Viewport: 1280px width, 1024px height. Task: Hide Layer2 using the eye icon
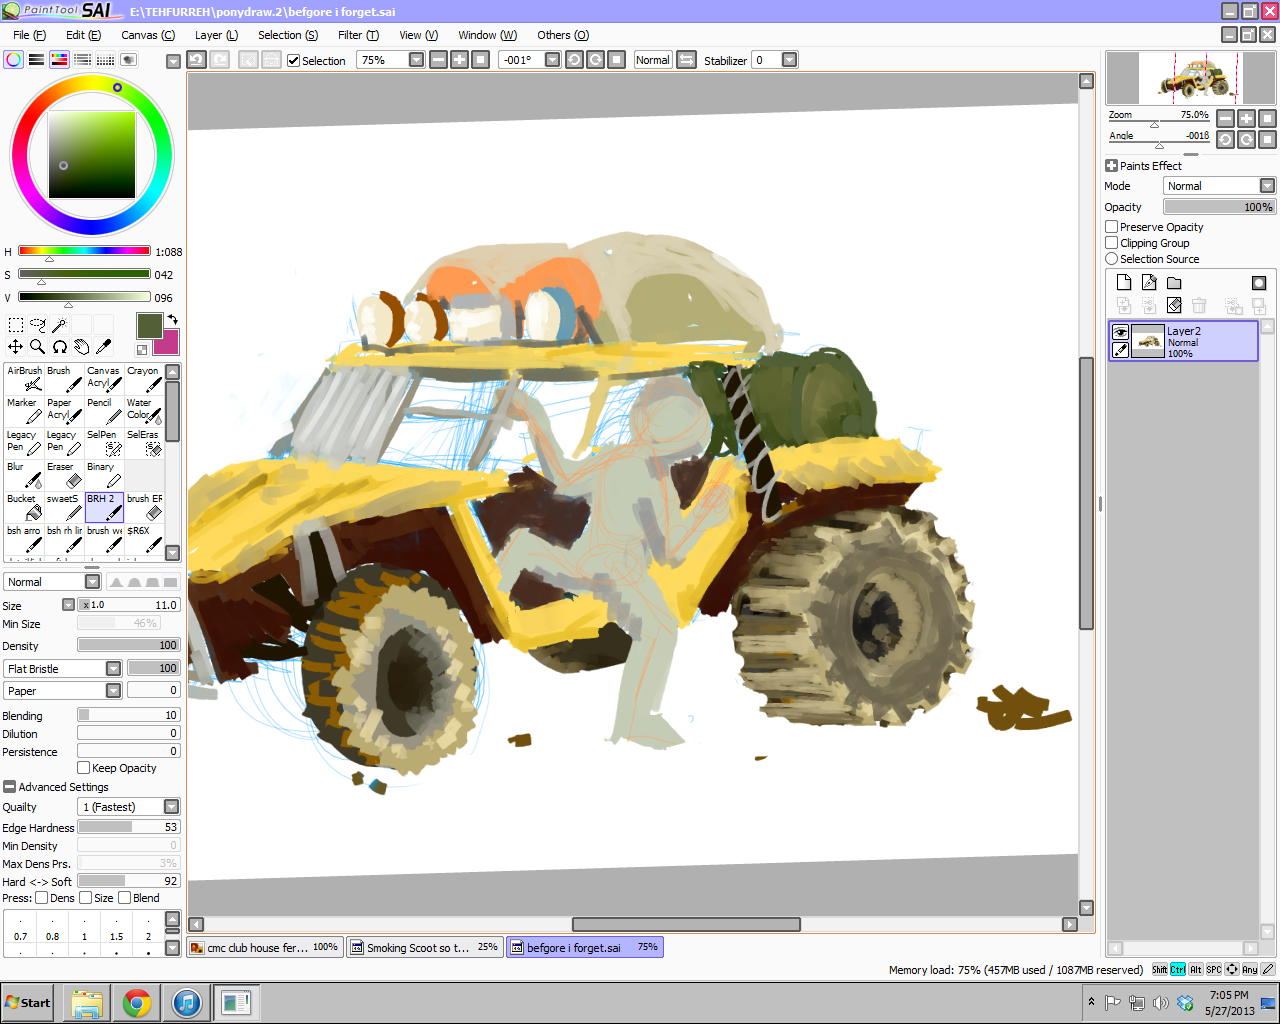[1120, 332]
